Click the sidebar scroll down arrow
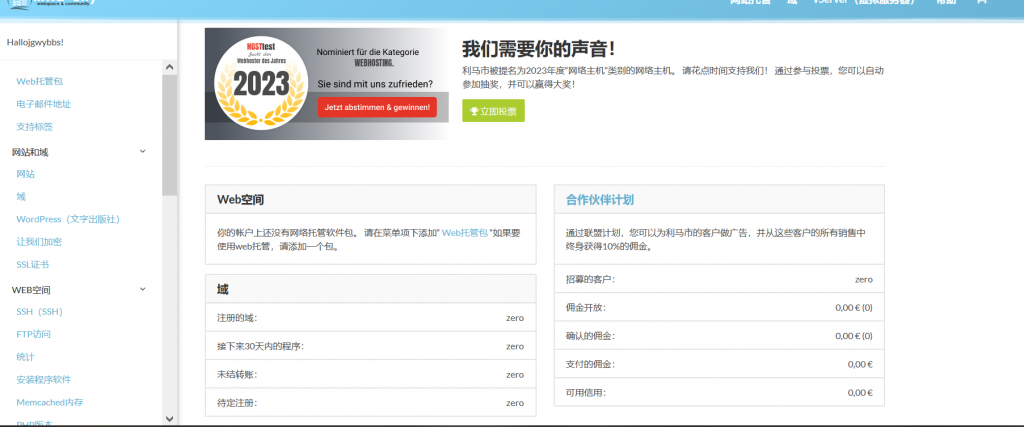Viewport: 1024px width, 427px height. (169, 418)
